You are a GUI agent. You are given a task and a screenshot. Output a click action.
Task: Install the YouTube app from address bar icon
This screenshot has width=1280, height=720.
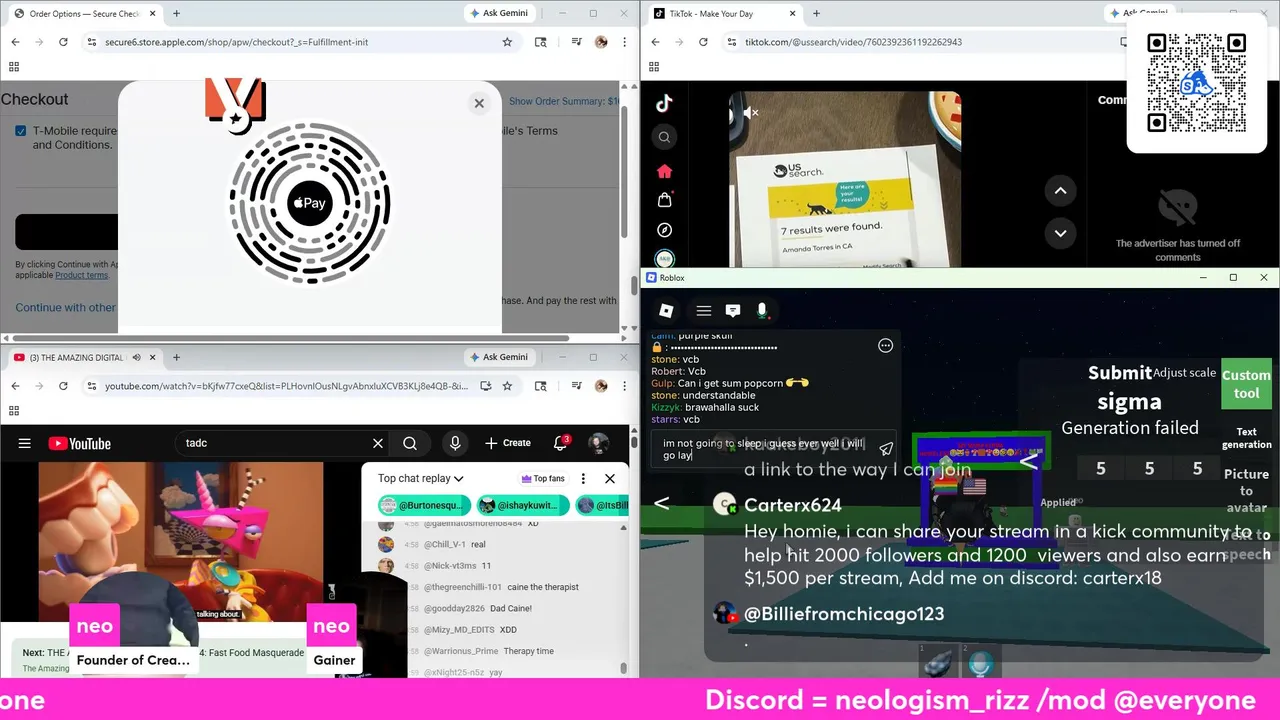point(486,386)
